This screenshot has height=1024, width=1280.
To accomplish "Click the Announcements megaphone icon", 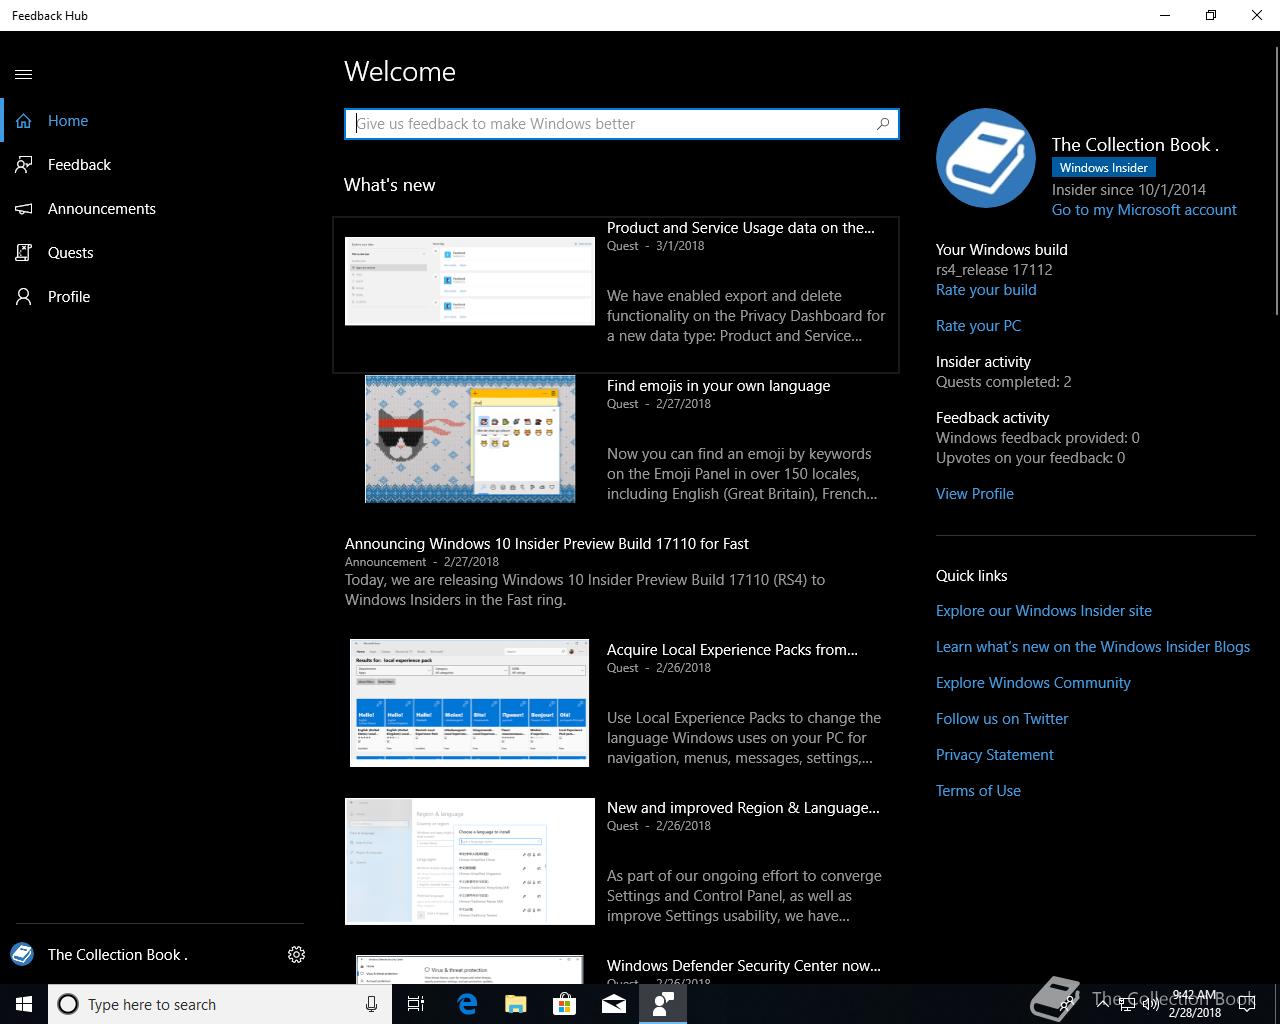I will (x=24, y=208).
